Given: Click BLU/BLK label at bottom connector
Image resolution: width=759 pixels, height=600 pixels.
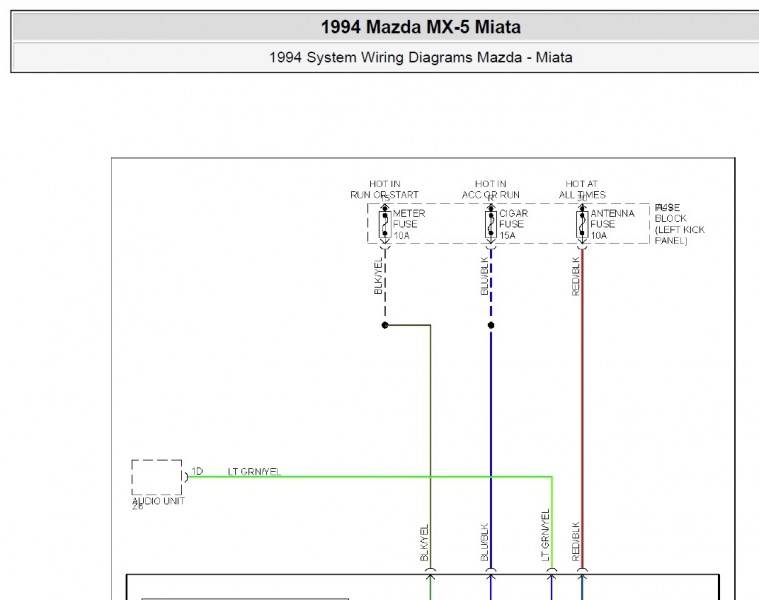Looking at the screenshot, I should pos(485,542).
